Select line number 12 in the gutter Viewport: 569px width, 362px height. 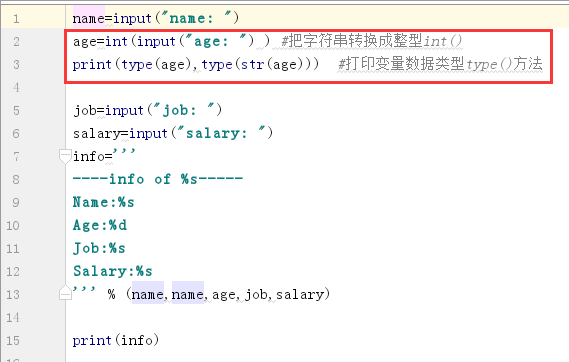pyautogui.click(x=13, y=271)
